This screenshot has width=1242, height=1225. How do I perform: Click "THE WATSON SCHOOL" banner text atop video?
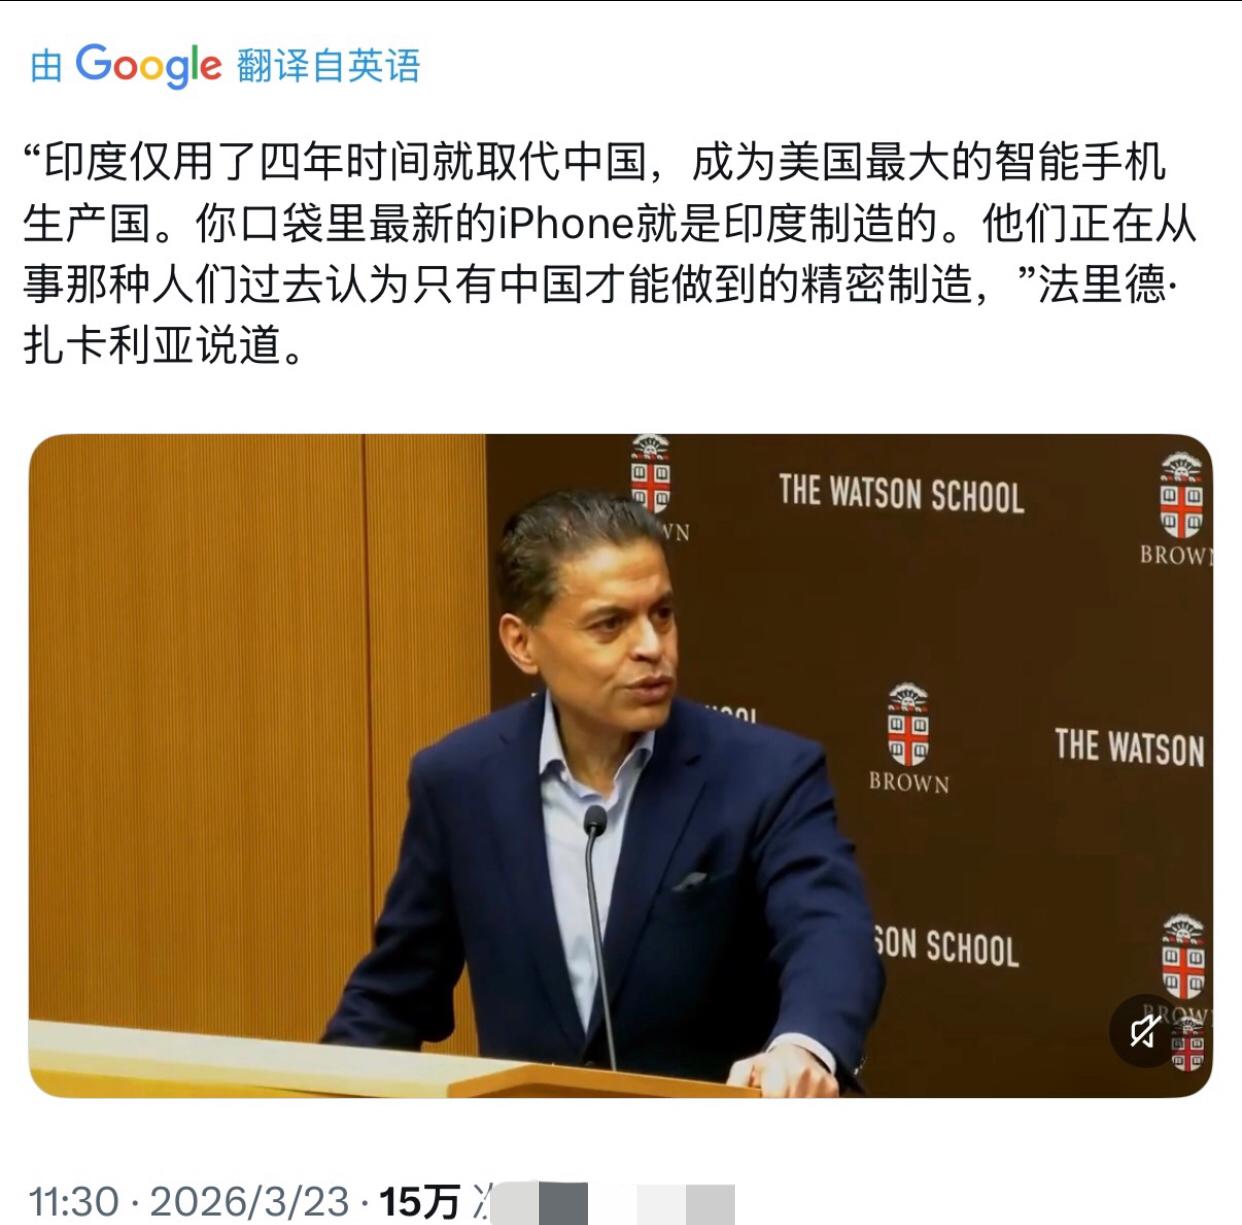[901, 494]
